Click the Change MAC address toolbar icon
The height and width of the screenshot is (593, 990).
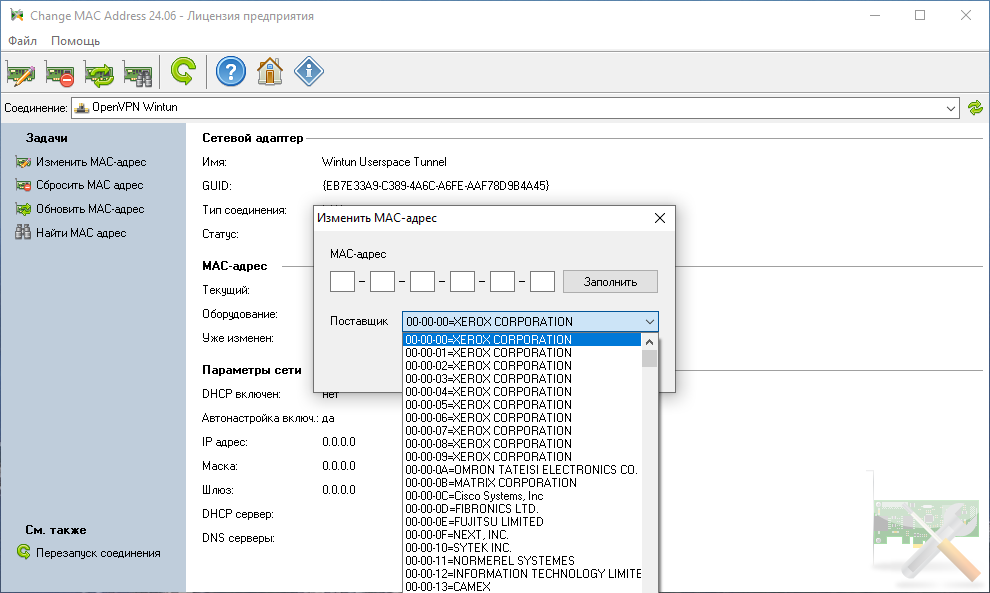pyautogui.click(x=21, y=72)
